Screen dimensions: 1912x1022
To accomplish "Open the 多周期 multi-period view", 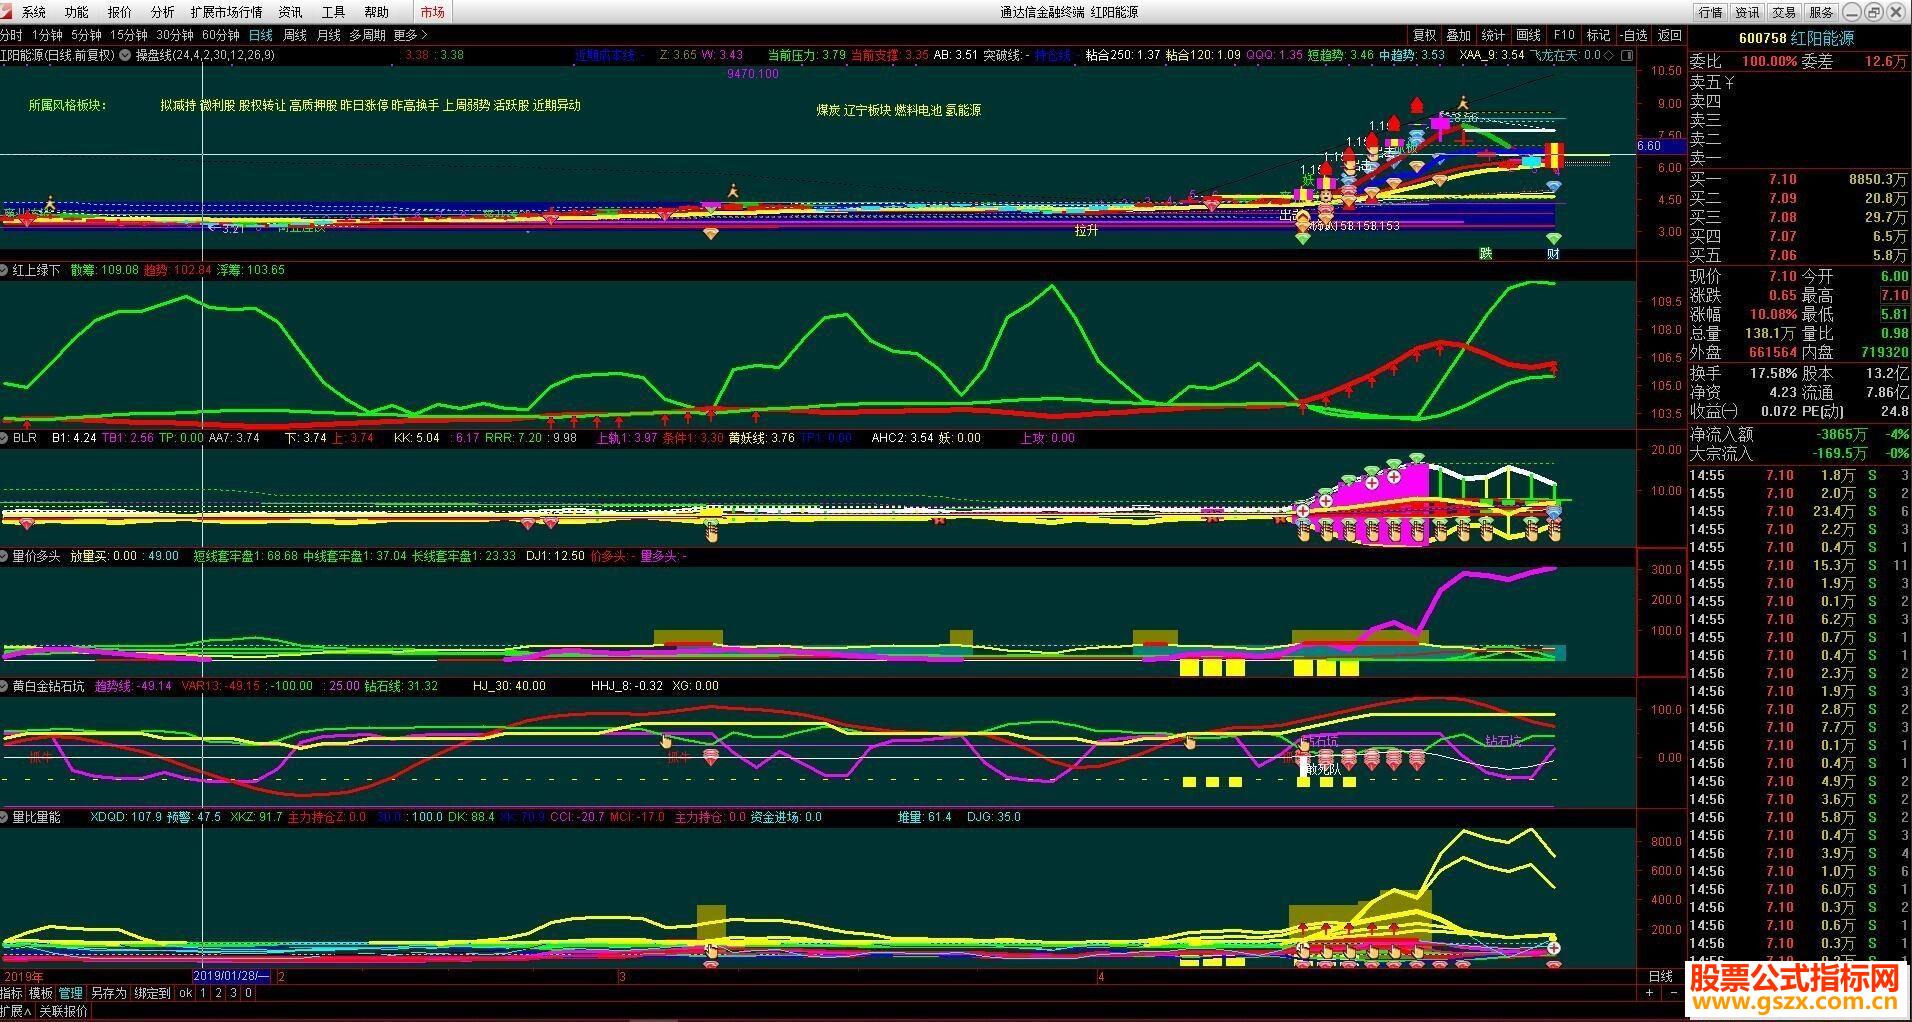I will coord(367,35).
